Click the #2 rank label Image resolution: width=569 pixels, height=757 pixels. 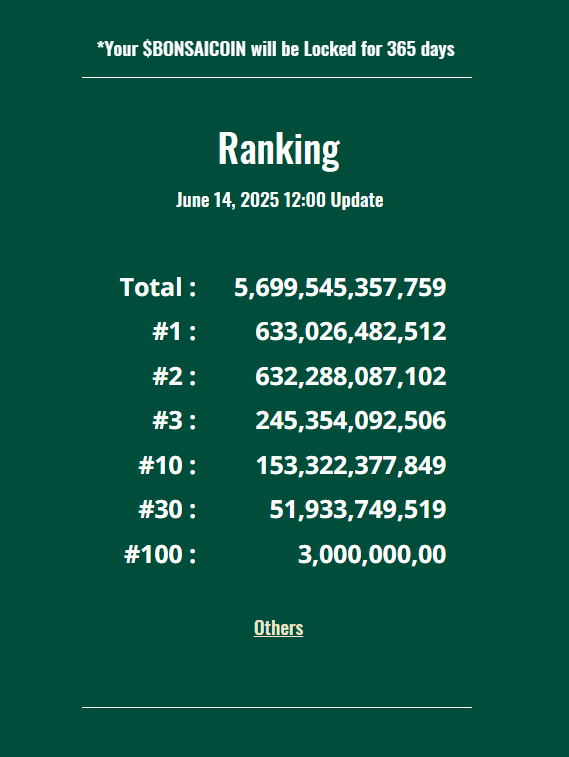(174, 376)
